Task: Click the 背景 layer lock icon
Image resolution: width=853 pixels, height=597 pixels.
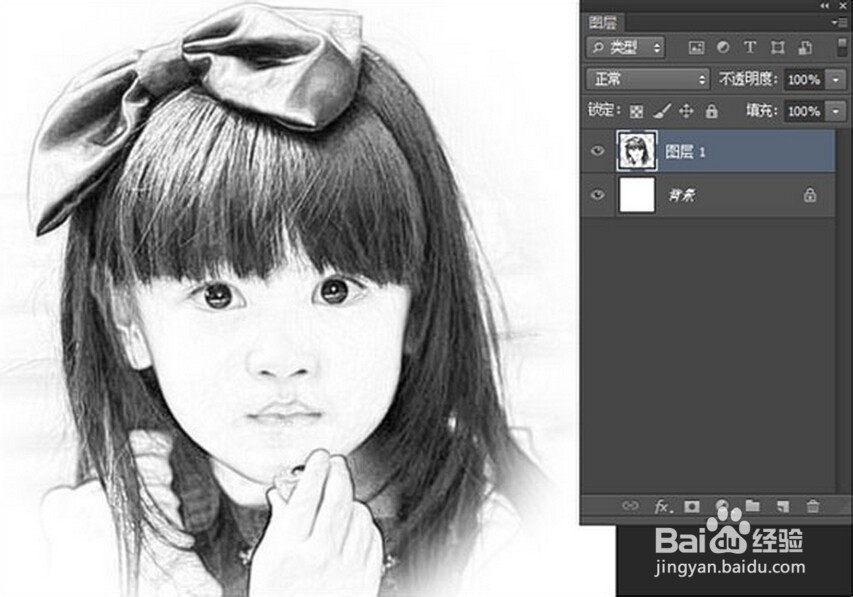Action: [x=810, y=194]
